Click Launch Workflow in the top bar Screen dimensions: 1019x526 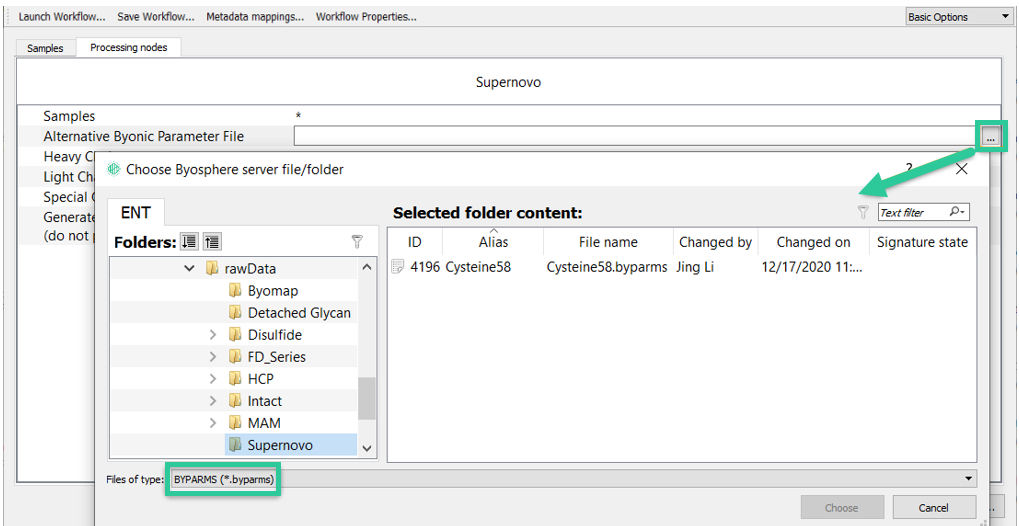(62, 17)
